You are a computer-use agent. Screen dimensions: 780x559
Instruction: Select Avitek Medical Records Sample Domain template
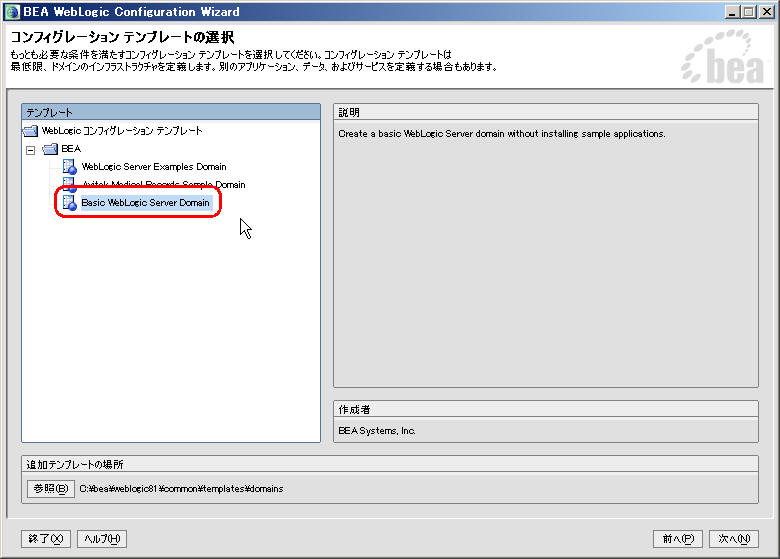point(163,185)
